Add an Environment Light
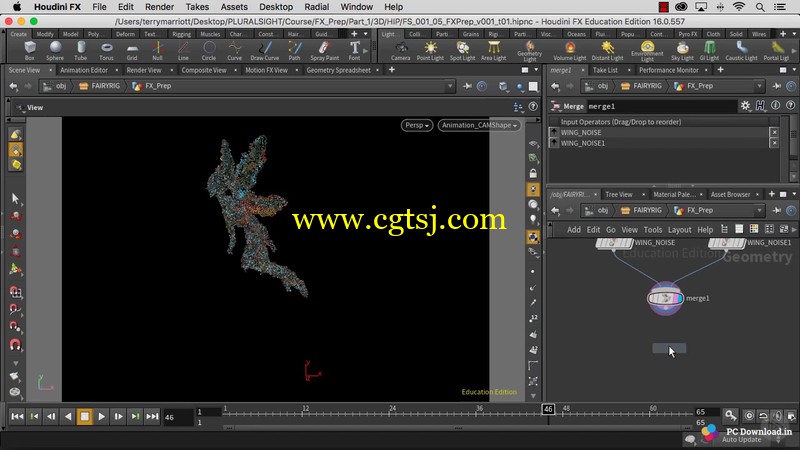Image resolution: width=800 pixels, height=450 pixels. coord(647,52)
